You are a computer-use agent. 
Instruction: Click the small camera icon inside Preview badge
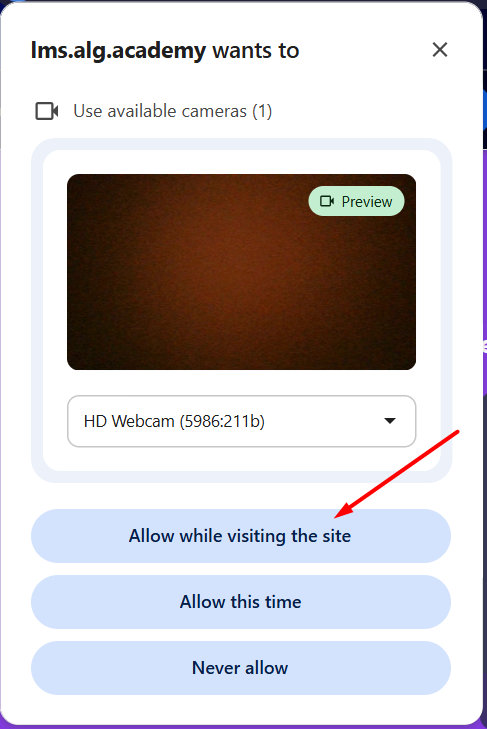[x=327, y=201]
